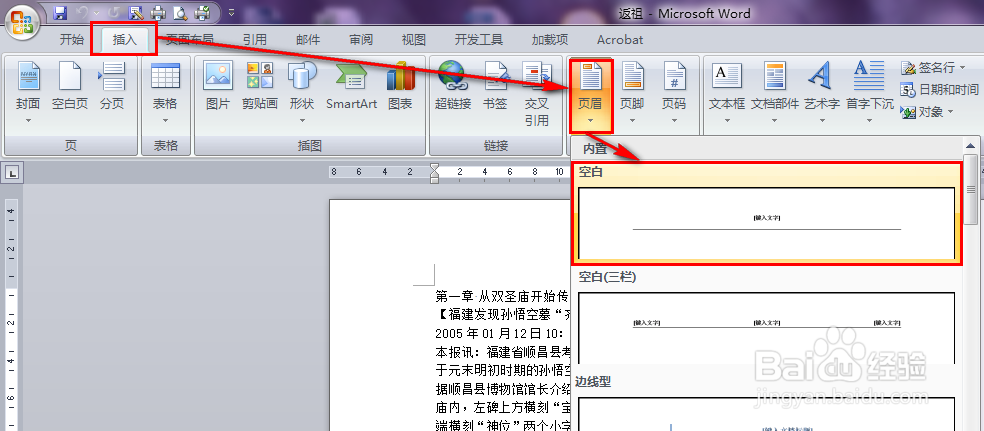Click the 签名行 signature line button

click(928, 67)
